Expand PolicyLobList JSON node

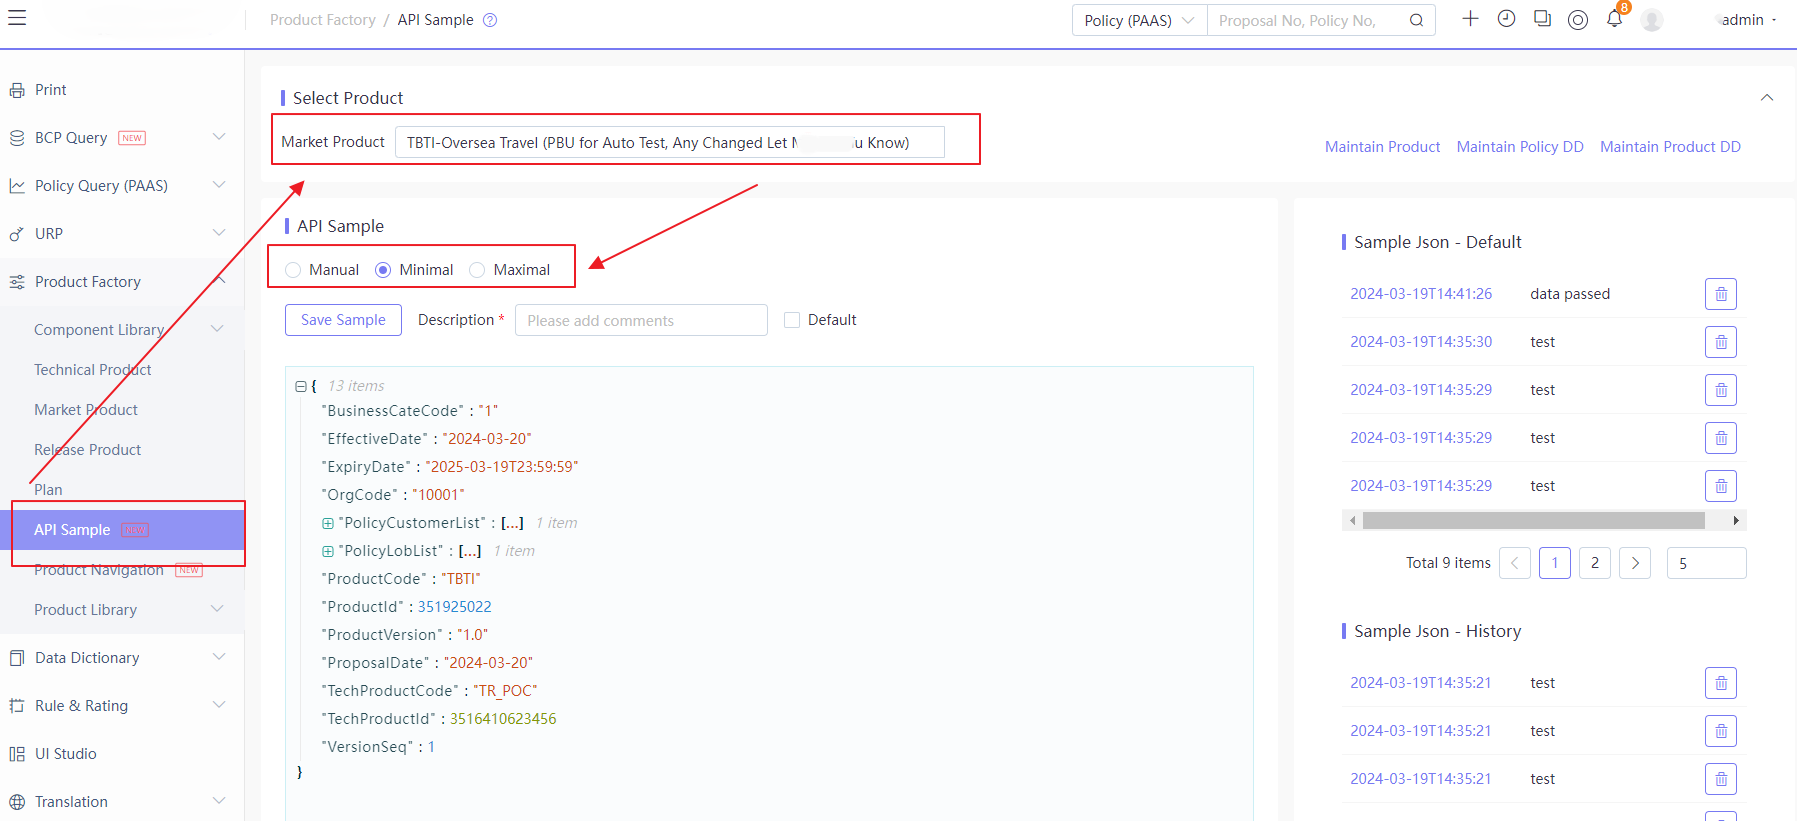328,551
